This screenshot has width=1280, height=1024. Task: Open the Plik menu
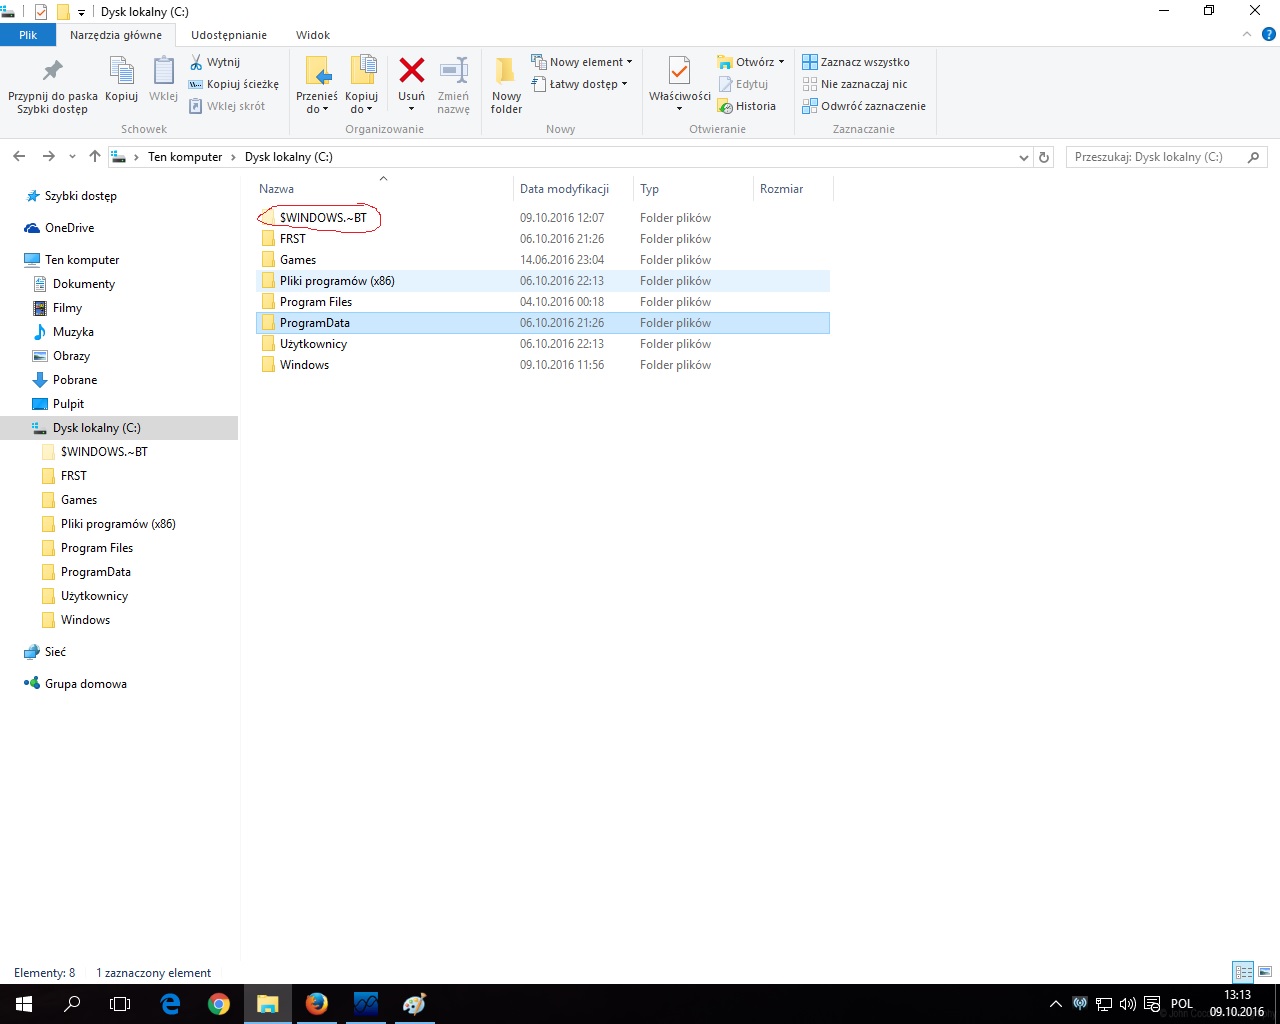[x=28, y=35]
